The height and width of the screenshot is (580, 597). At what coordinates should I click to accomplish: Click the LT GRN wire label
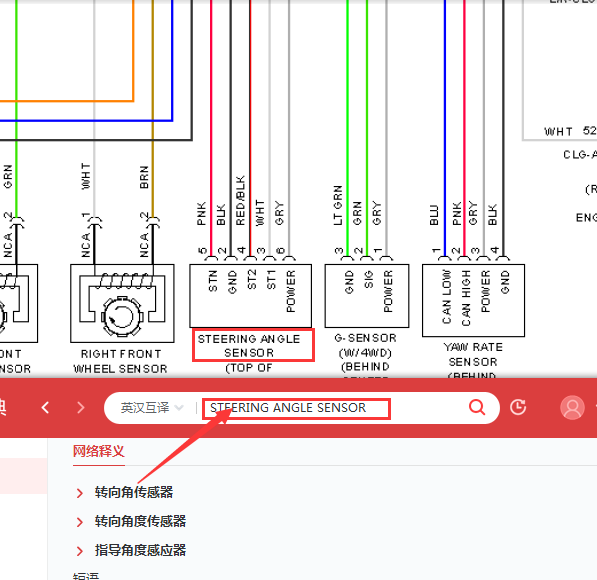tap(338, 206)
